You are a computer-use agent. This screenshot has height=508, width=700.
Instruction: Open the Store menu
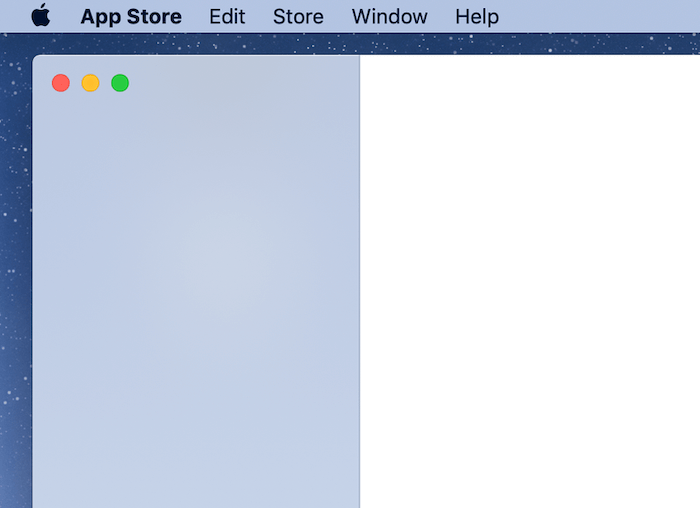click(298, 17)
